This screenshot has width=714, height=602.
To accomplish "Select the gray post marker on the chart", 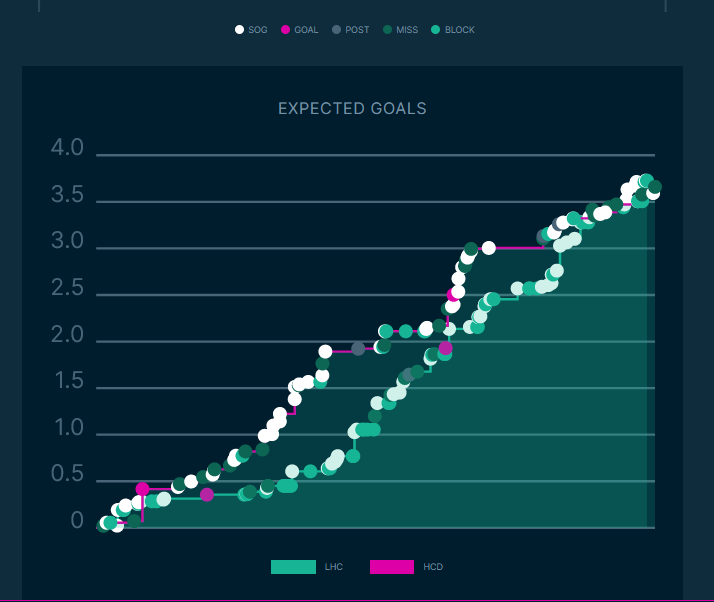I will (358, 349).
